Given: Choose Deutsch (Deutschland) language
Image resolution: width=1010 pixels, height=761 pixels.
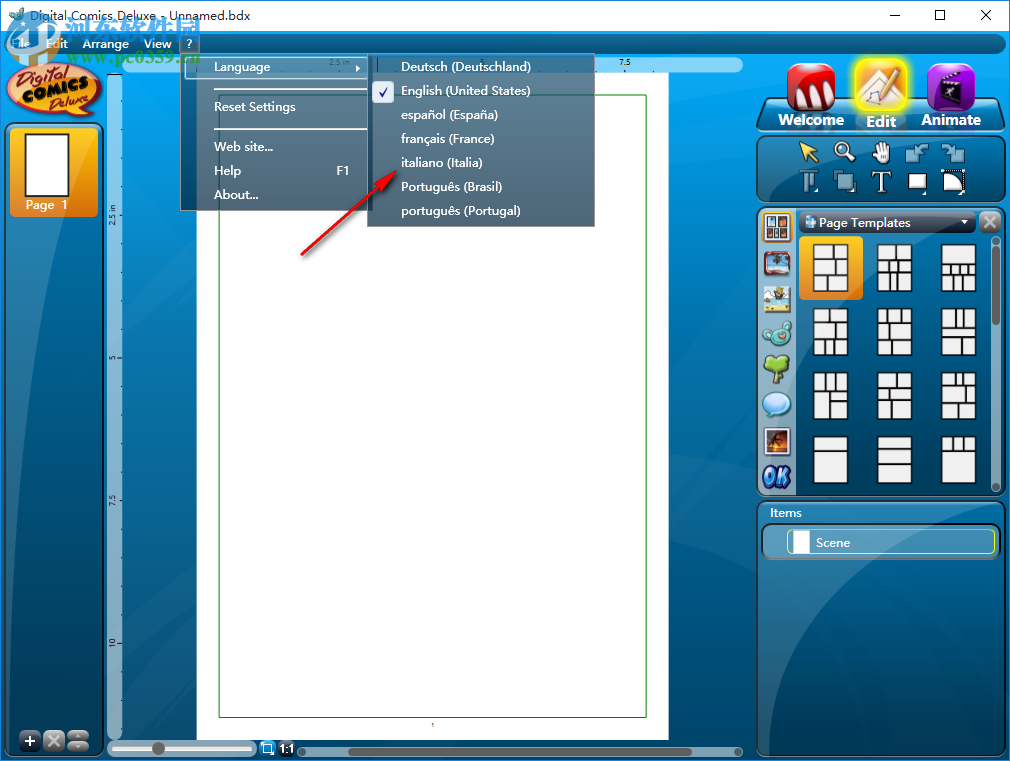Looking at the screenshot, I should click(x=481, y=66).
